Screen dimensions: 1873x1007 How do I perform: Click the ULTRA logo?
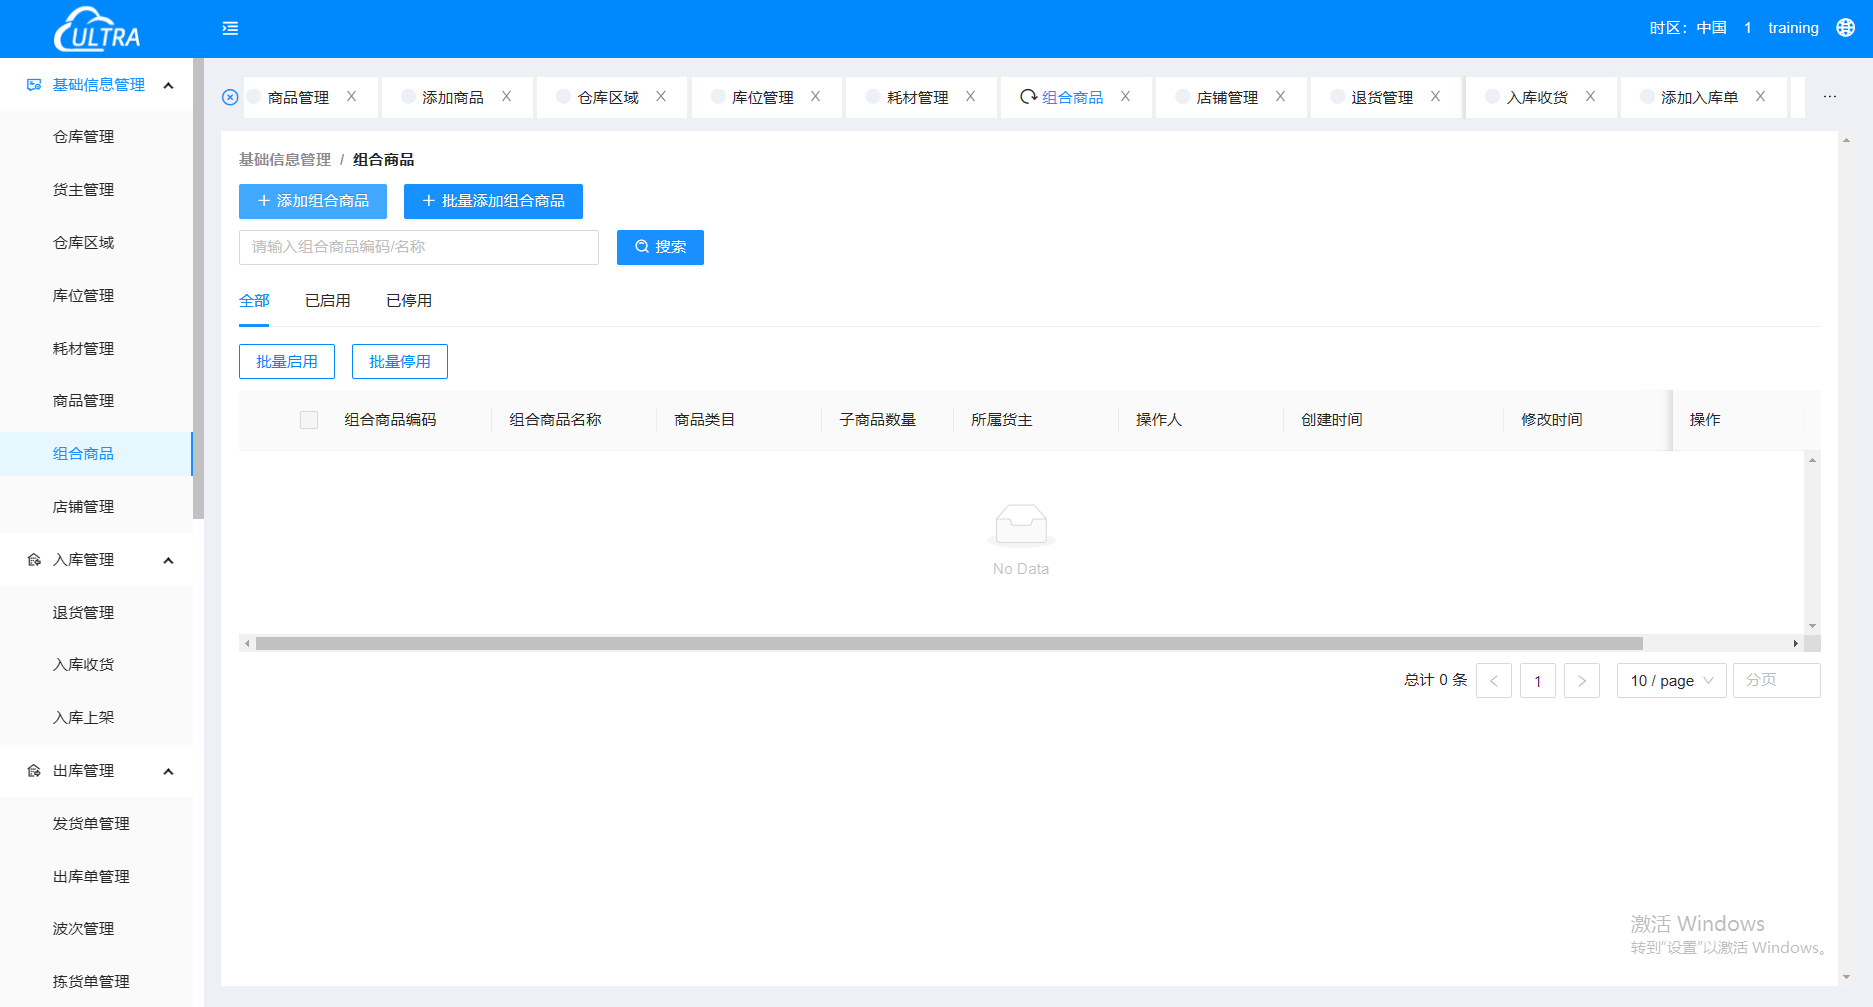coord(97,29)
